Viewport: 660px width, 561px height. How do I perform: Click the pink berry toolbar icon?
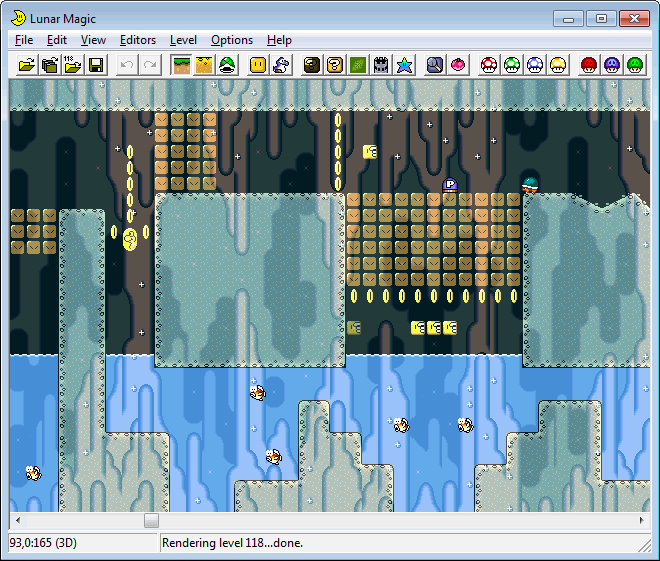tap(458, 65)
